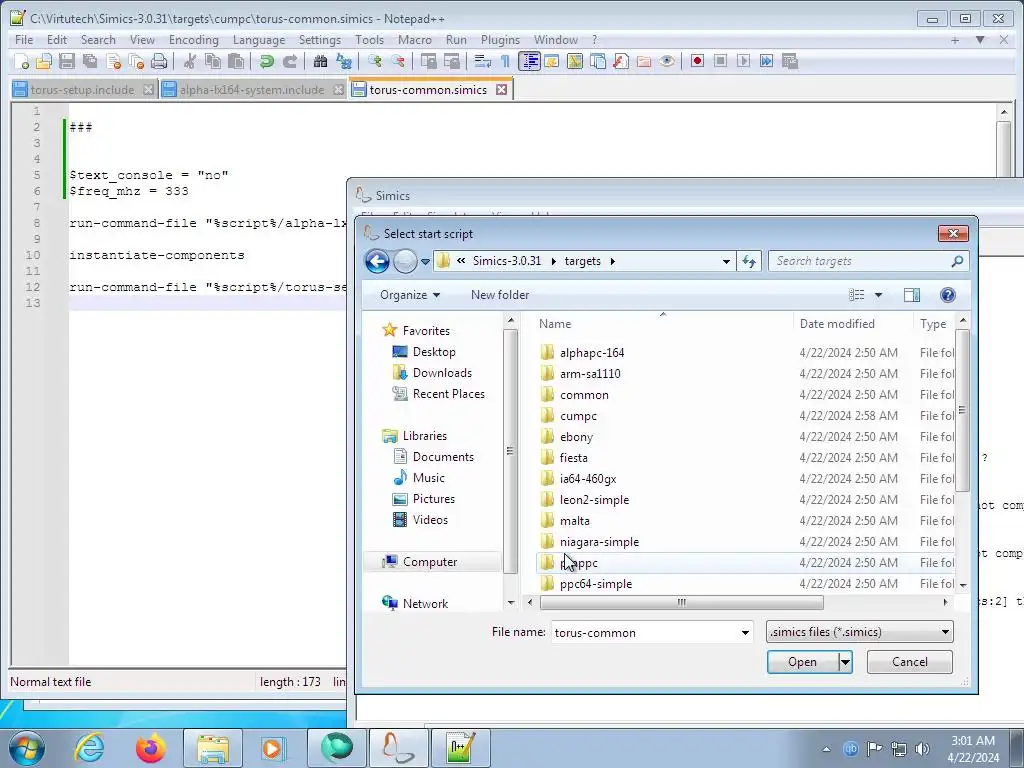Open the change view options dropdown arrow
Image resolution: width=1024 pixels, height=768 pixels.
click(878, 295)
